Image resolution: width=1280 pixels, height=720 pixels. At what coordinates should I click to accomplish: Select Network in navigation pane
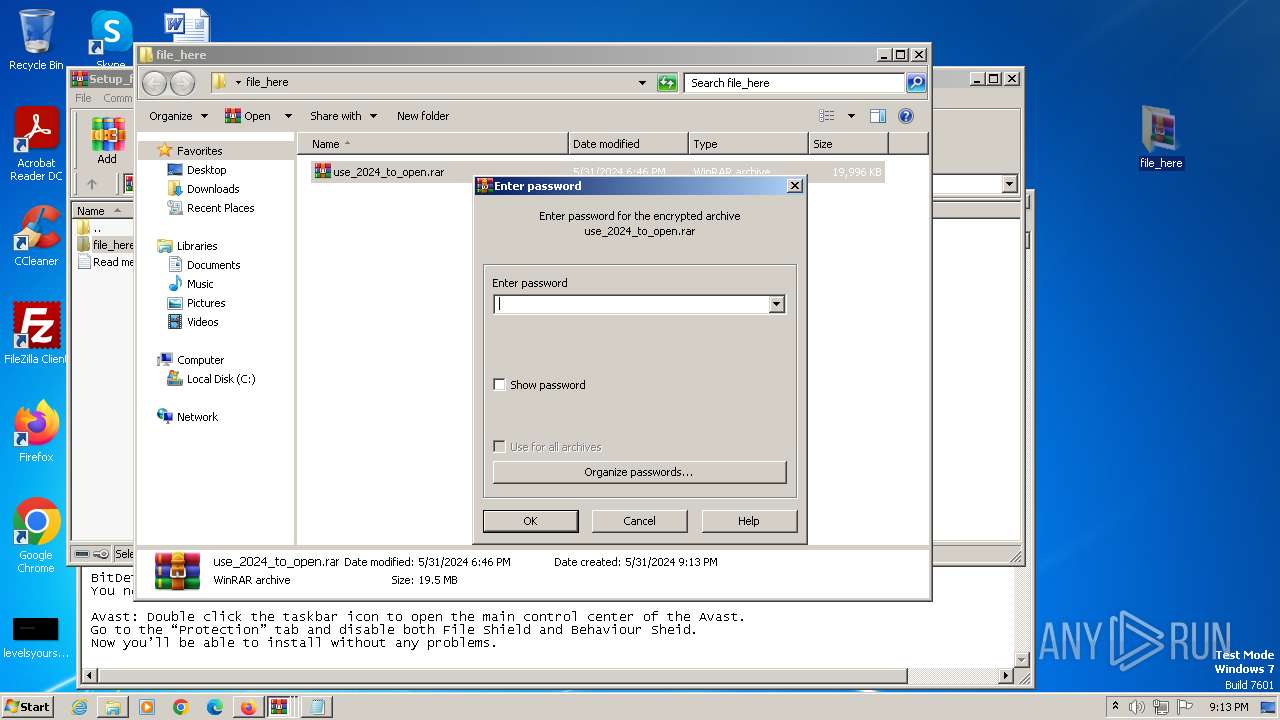[197, 417]
